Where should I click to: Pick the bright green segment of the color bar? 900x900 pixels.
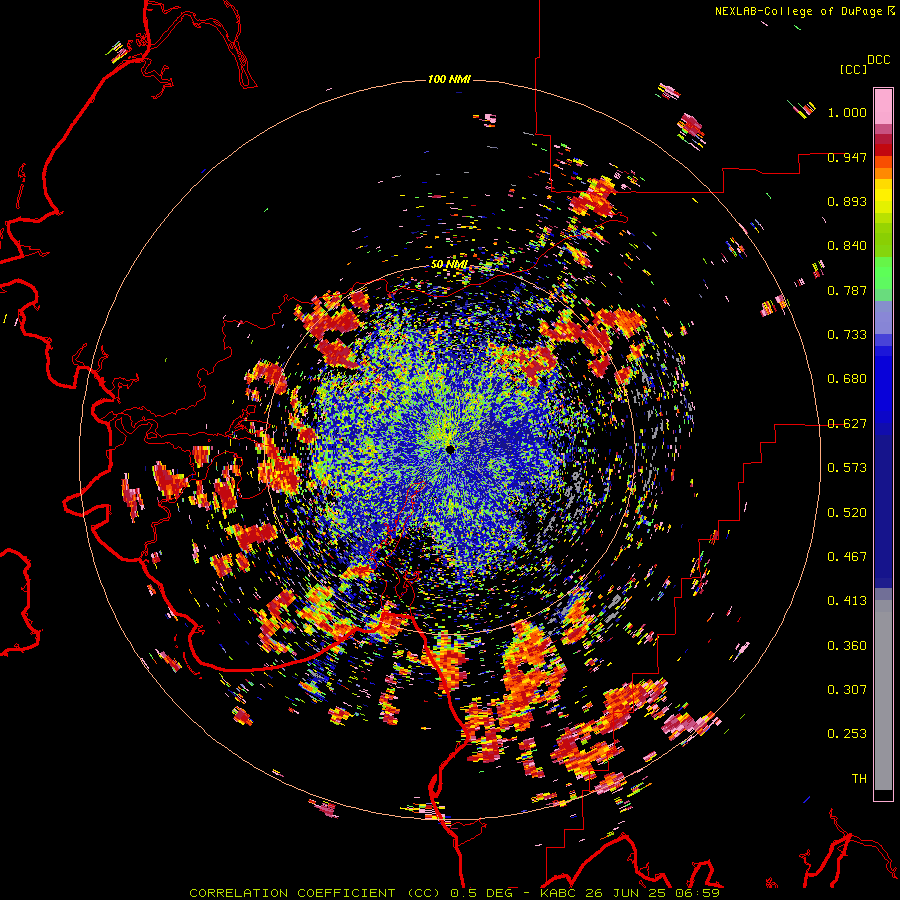point(883,273)
